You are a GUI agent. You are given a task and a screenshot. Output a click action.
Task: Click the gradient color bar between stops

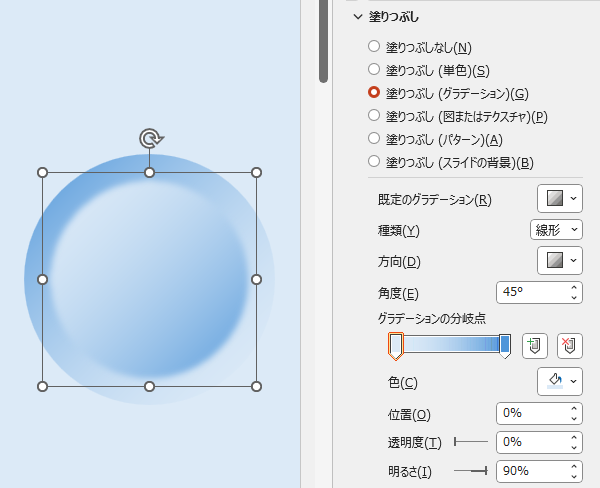(x=451, y=344)
